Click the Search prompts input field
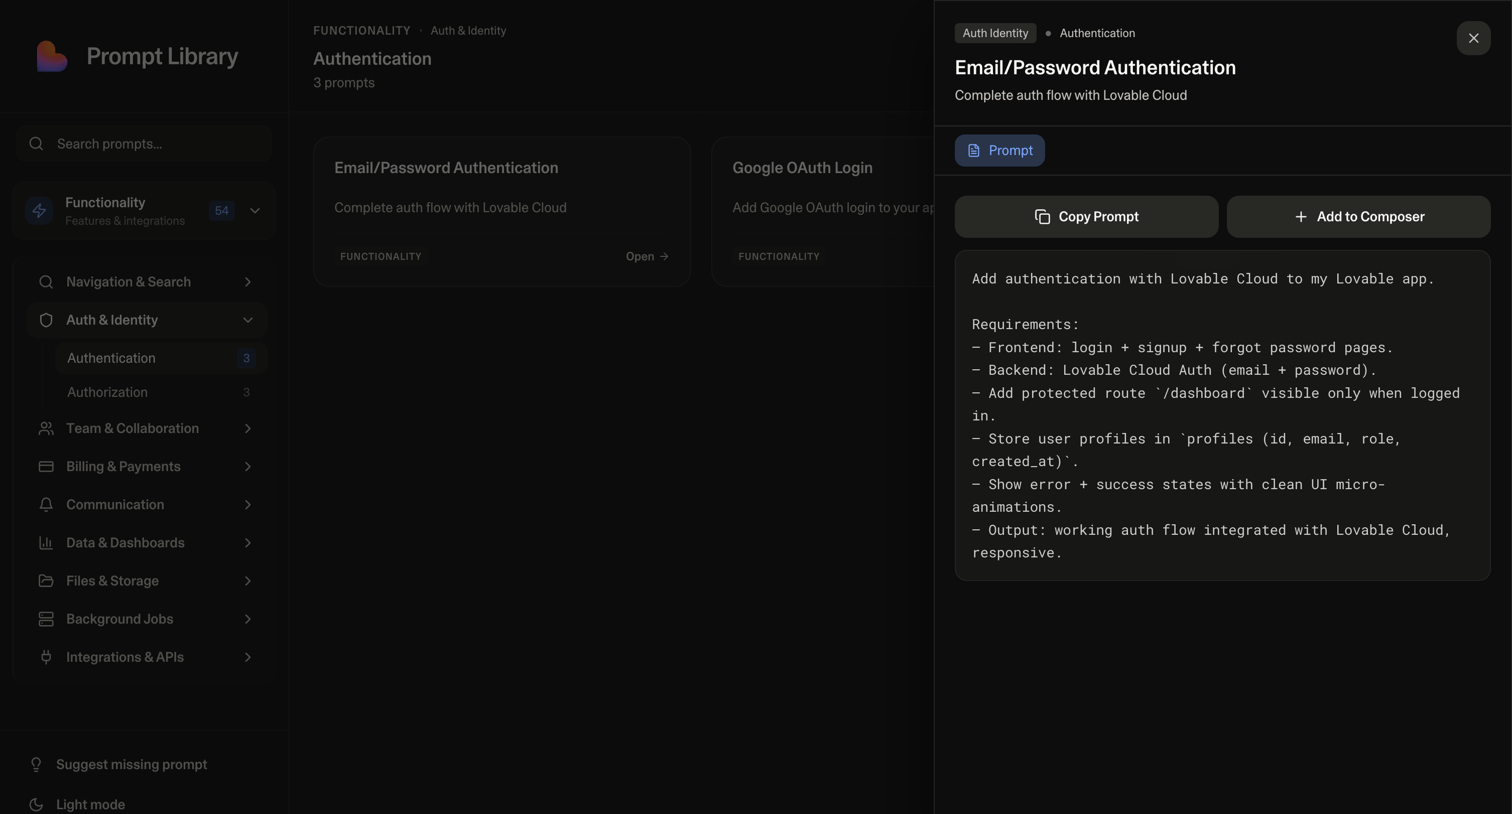This screenshot has width=1512, height=814. [x=144, y=144]
